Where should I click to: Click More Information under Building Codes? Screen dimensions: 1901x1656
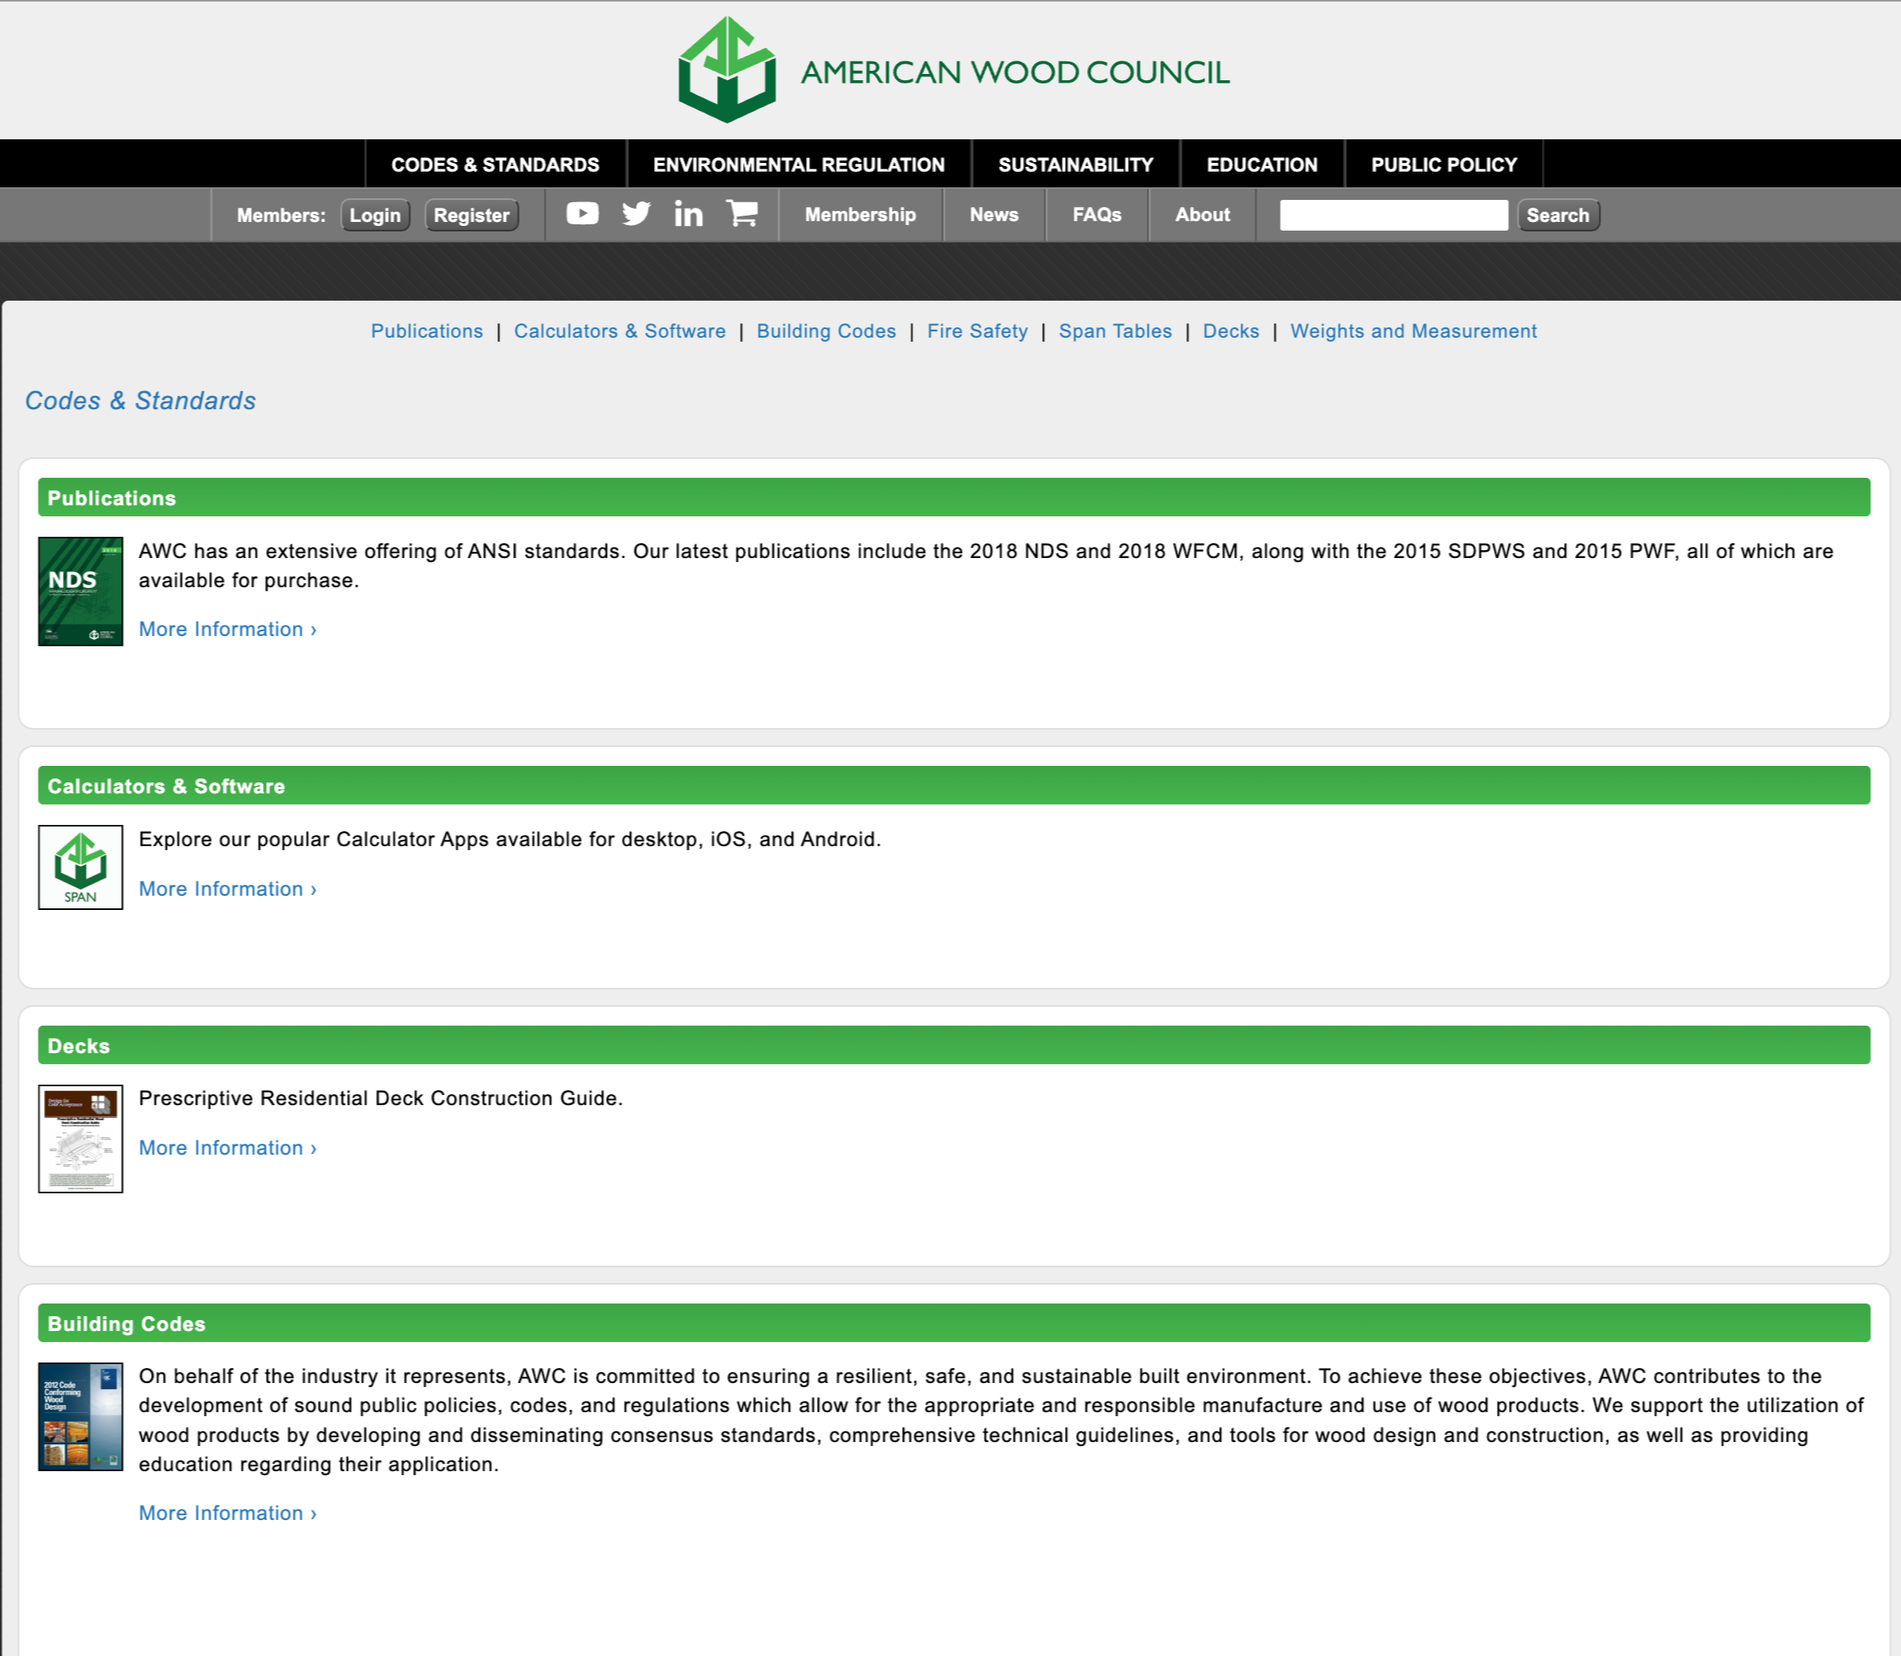pos(228,1513)
